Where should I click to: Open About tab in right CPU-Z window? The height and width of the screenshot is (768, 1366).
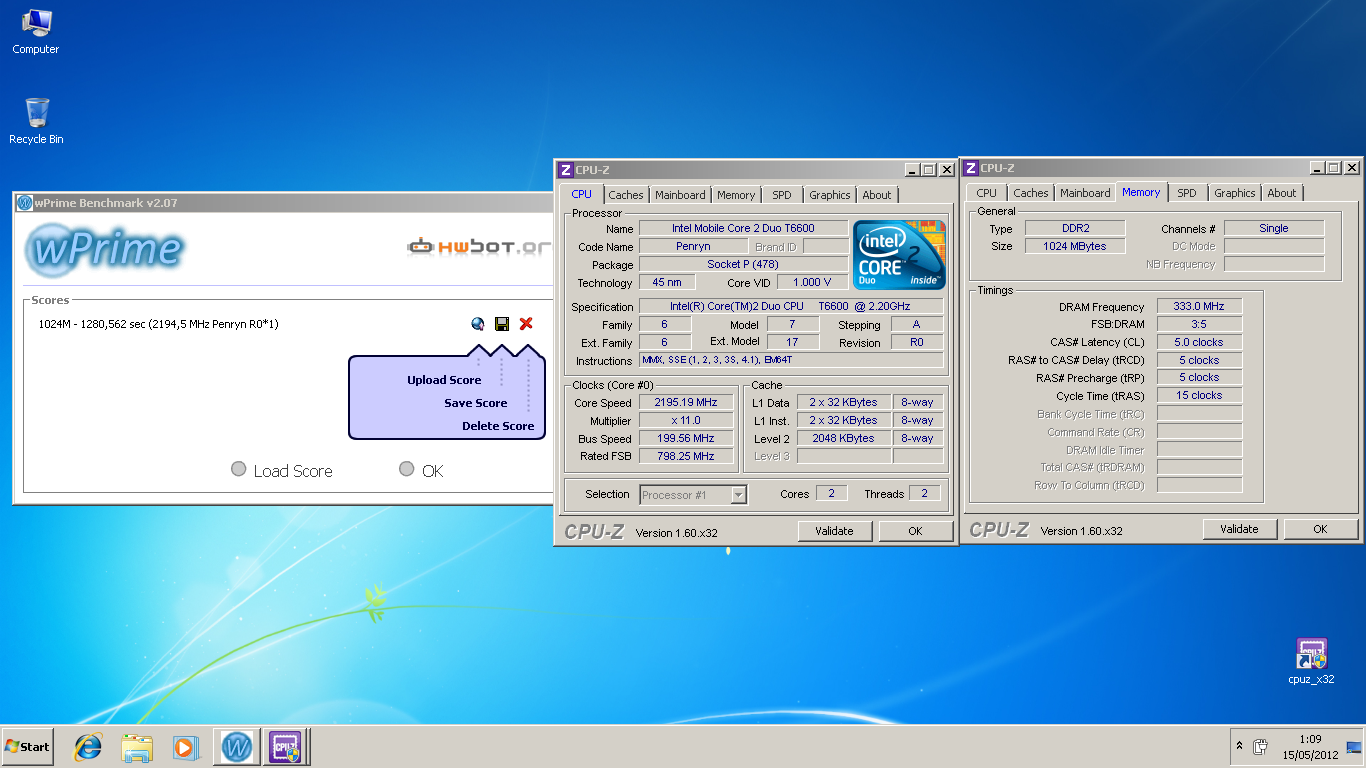click(1282, 193)
